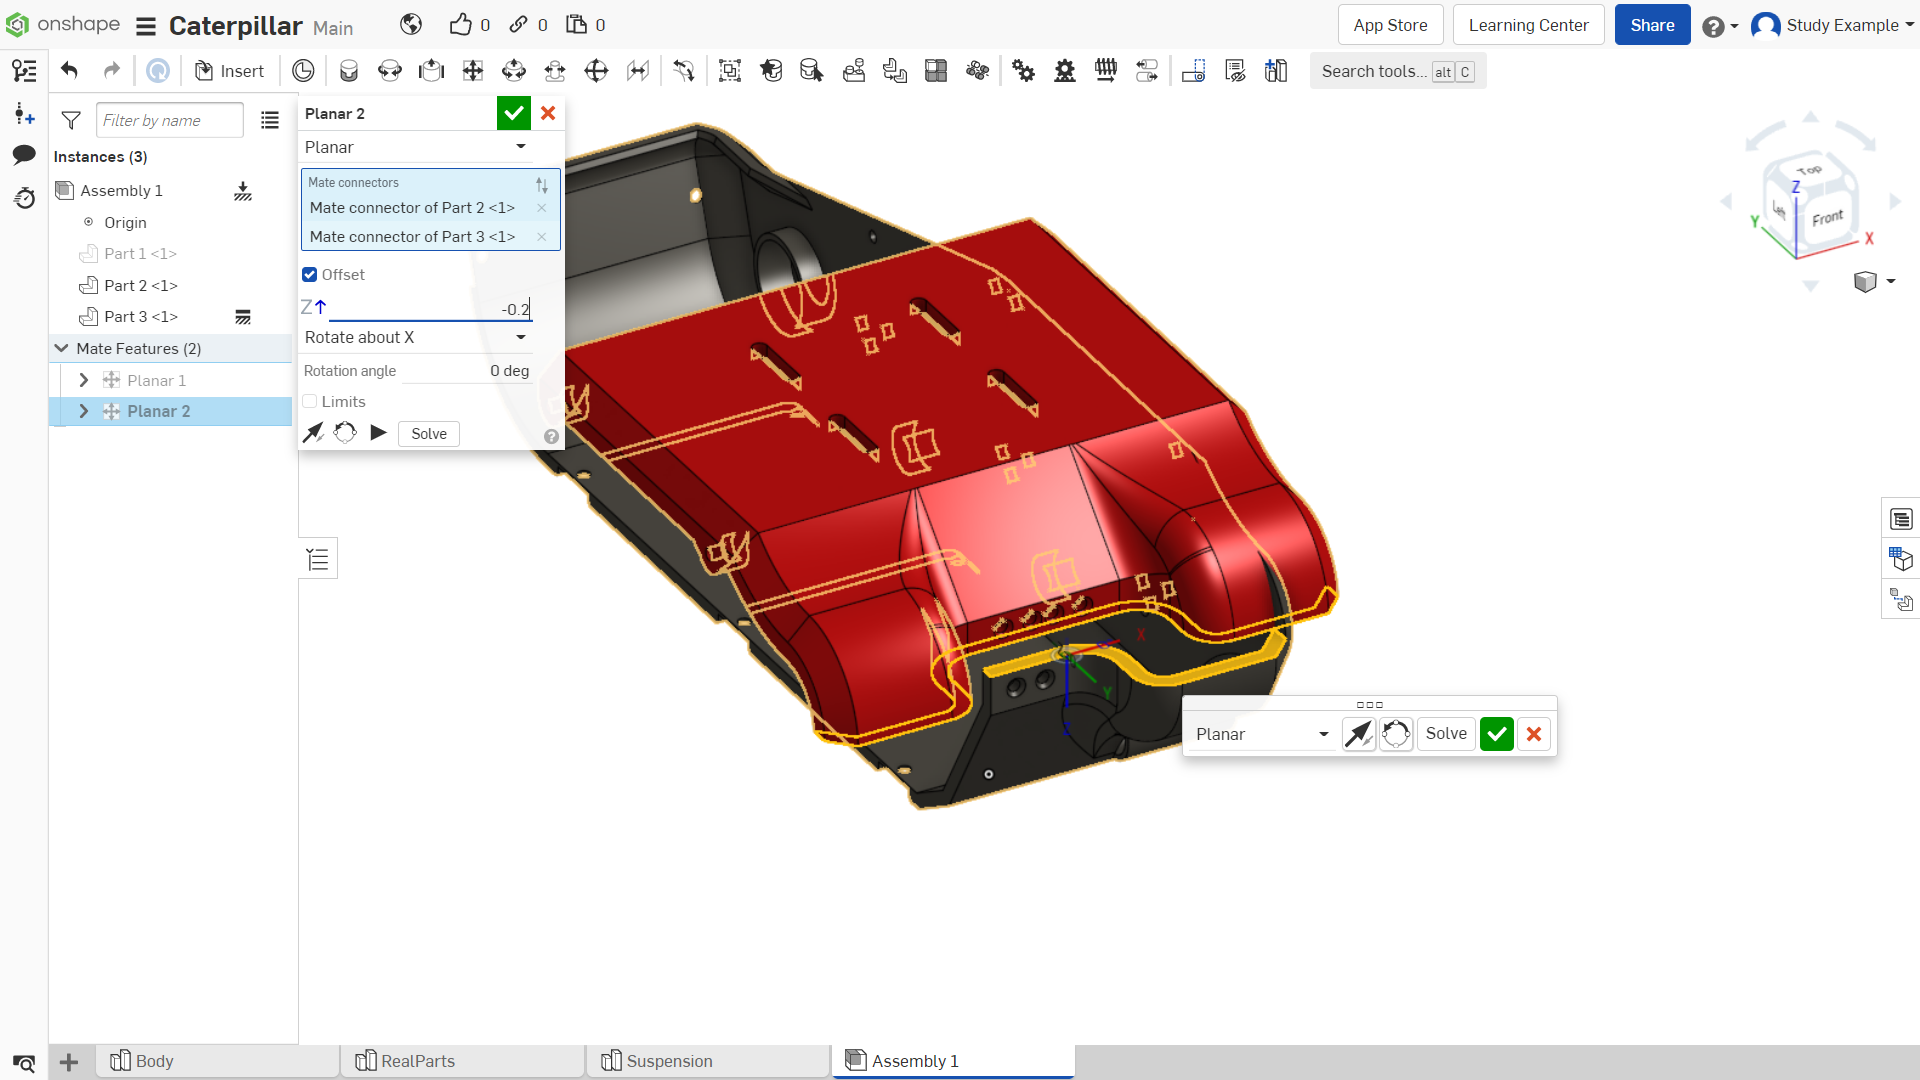Select the Gear relation tool
Viewport: 1920px width, 1080px height.
(1023, 71)
